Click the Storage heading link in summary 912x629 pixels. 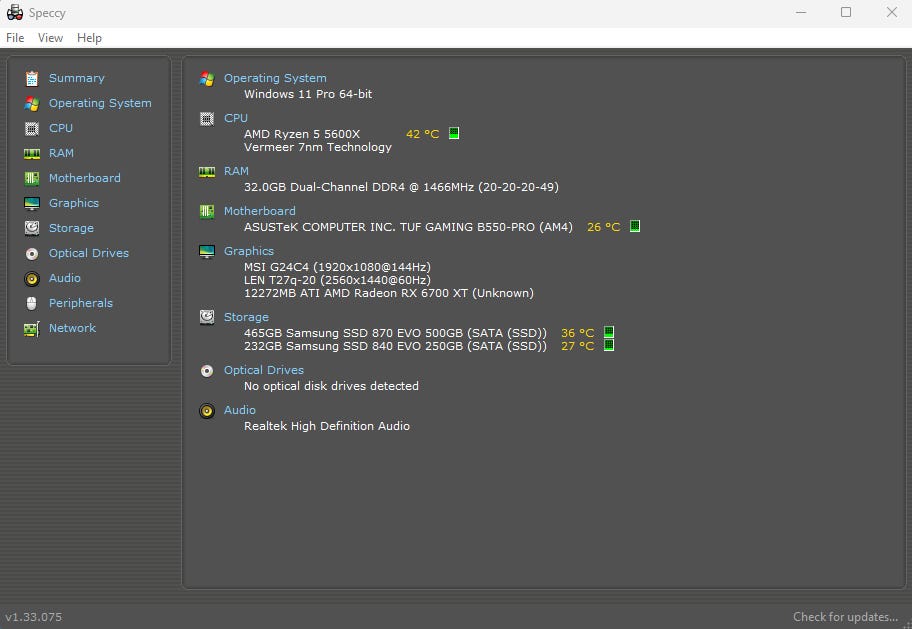(246, 317)
